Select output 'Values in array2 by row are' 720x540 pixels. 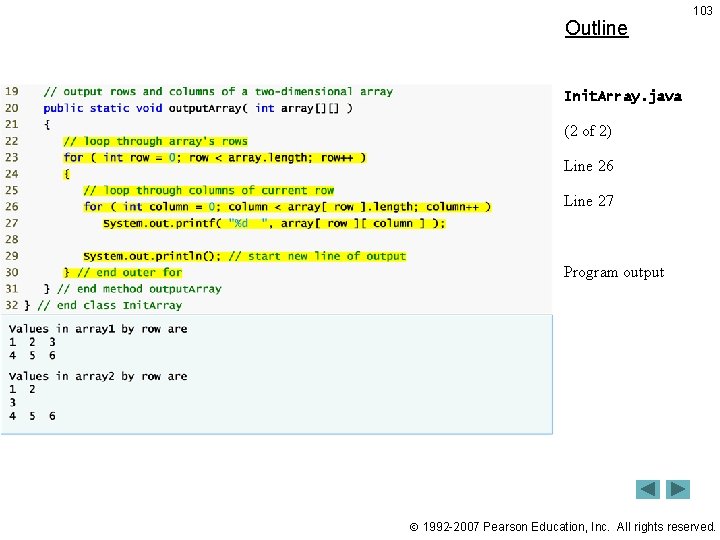98,376
